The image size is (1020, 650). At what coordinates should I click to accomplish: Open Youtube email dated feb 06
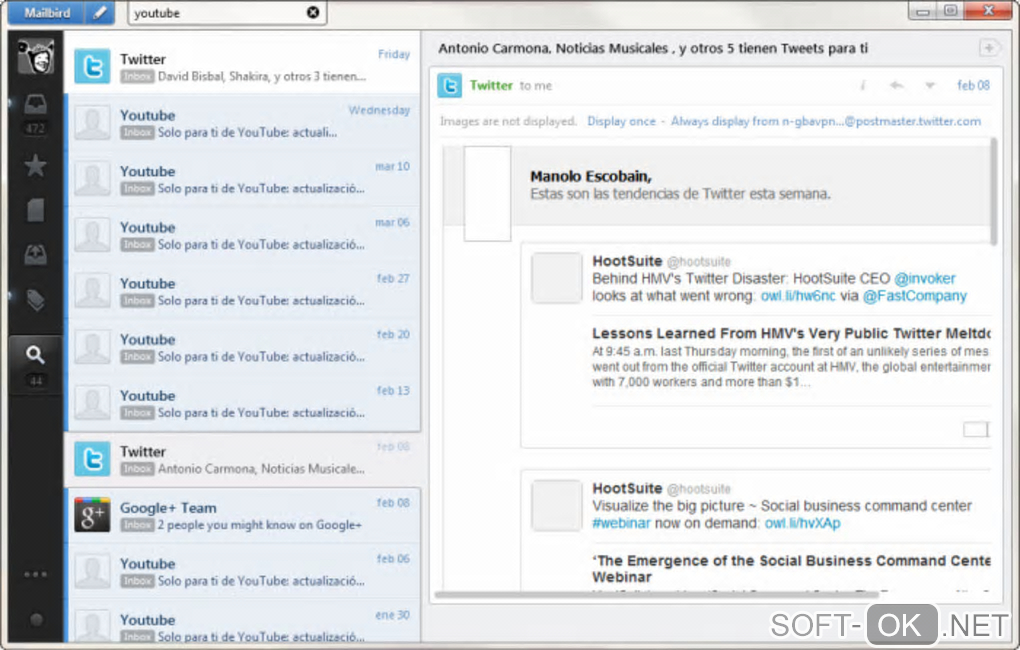point(243,571)
